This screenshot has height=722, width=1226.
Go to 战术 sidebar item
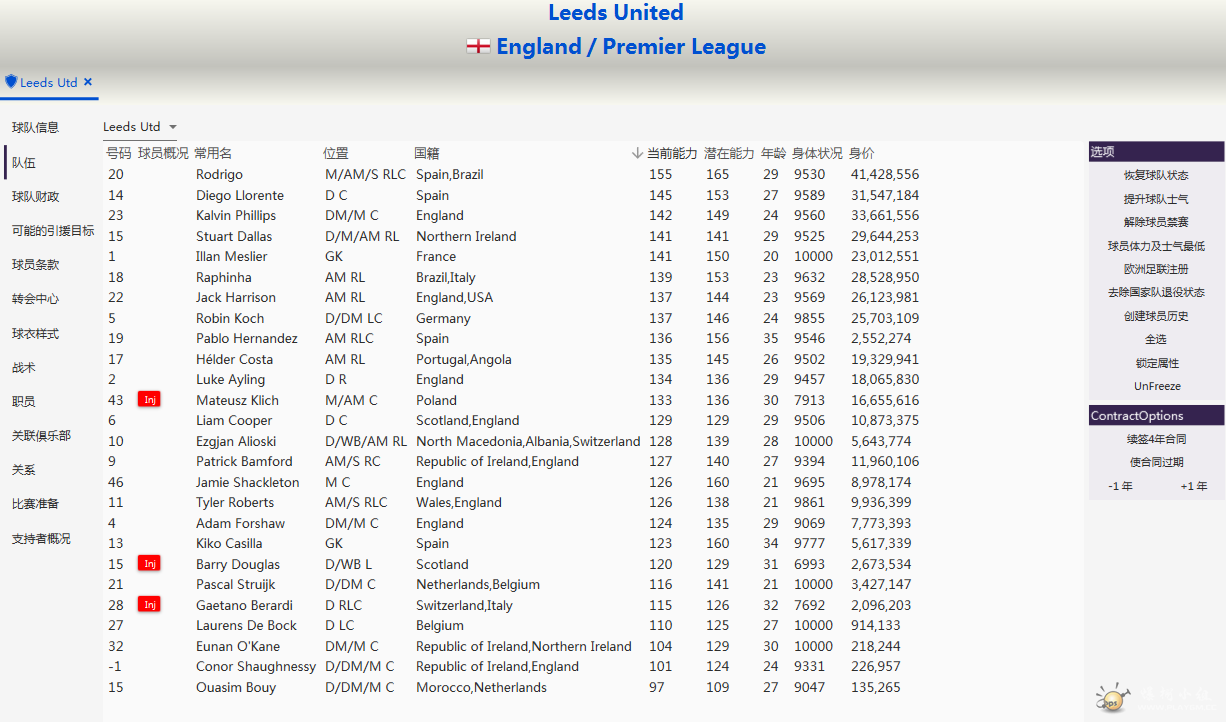[24, 367]
